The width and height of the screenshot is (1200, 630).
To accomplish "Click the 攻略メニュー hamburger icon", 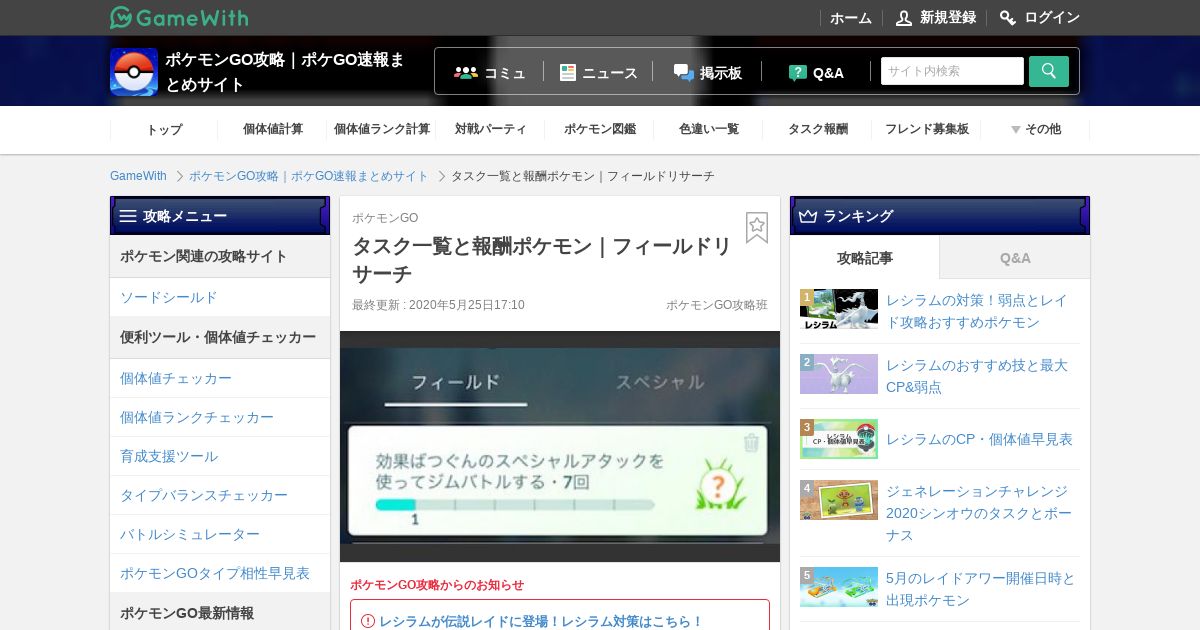I will [x=128, y=216].
